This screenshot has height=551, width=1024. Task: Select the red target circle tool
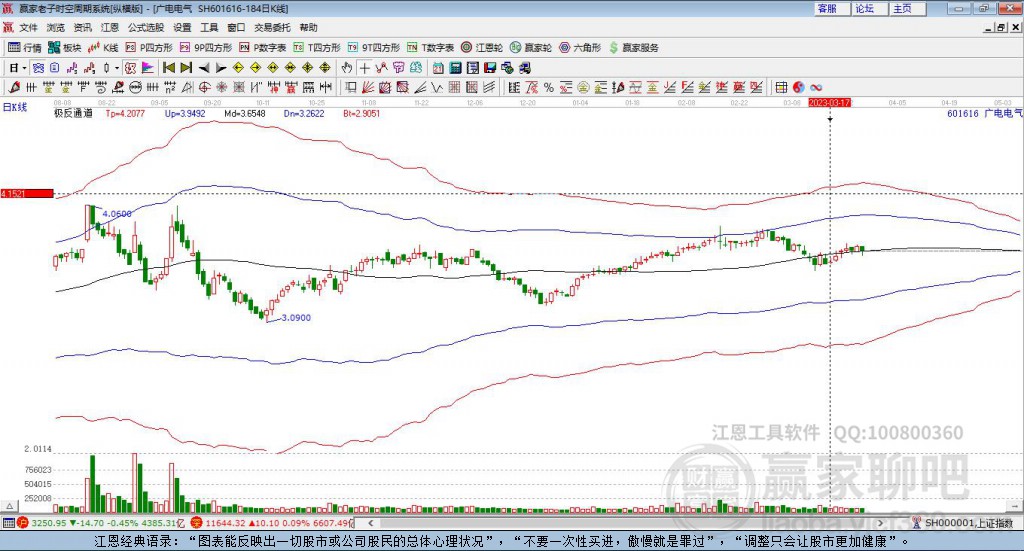coord(204,87)
